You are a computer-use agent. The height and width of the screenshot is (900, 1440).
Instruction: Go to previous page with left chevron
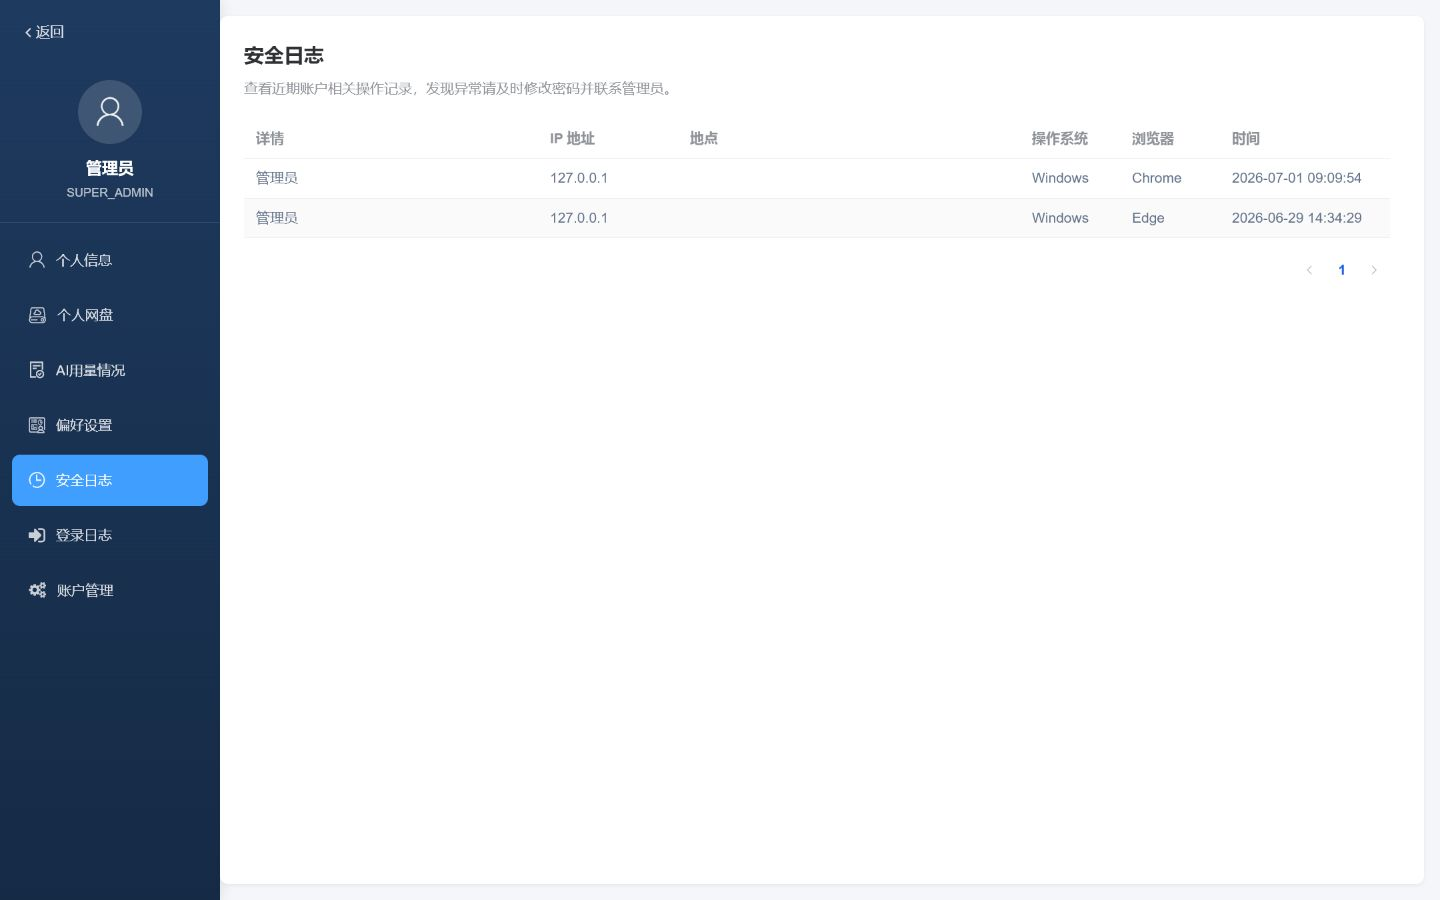pos(1309,270)
